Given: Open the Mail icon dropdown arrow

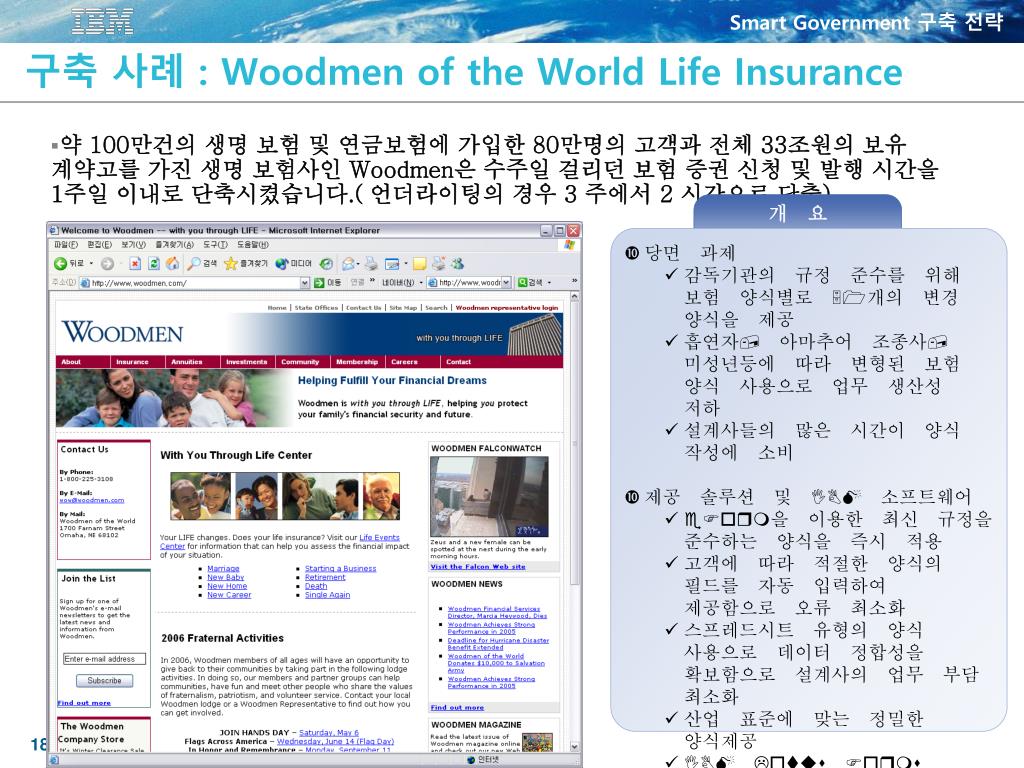Looking at the screenshot, I should tap(360, 263).
